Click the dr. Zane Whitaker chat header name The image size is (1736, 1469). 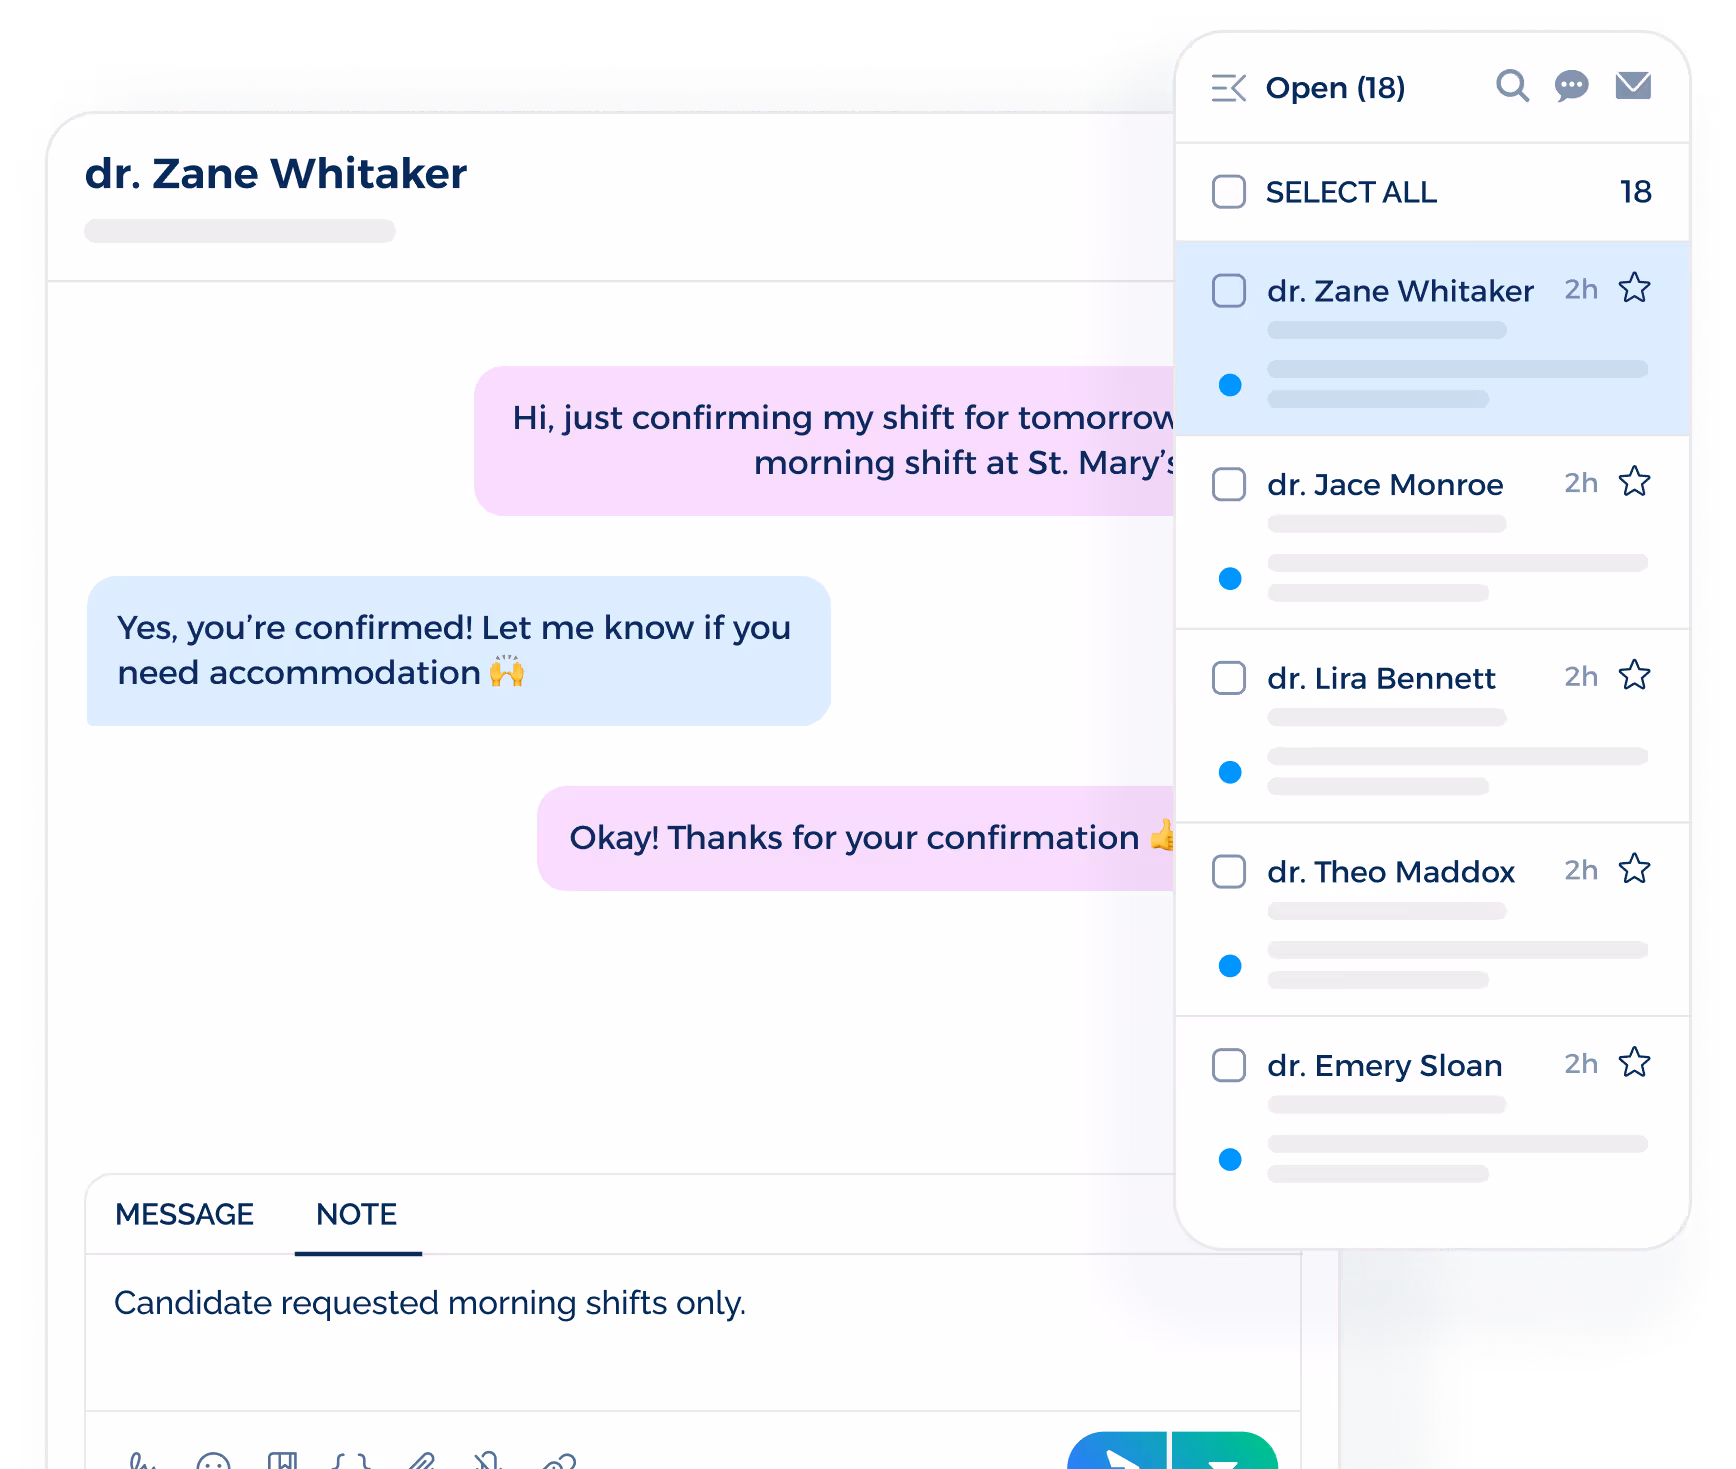click(276, 173)
